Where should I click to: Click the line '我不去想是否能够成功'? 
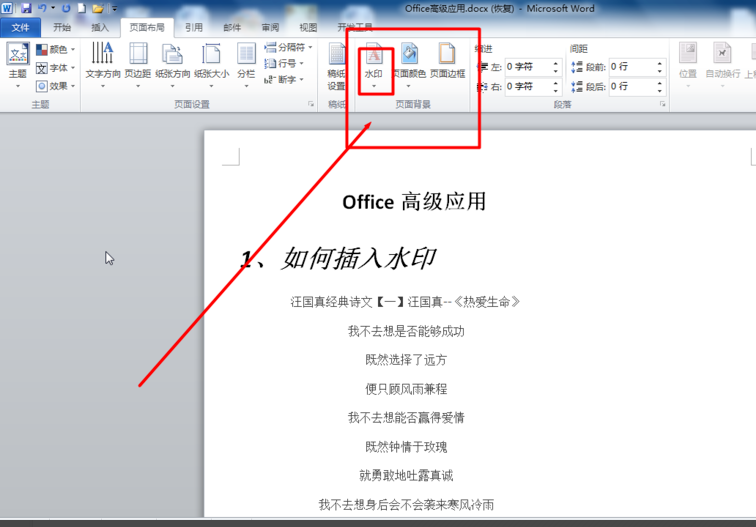406,331
